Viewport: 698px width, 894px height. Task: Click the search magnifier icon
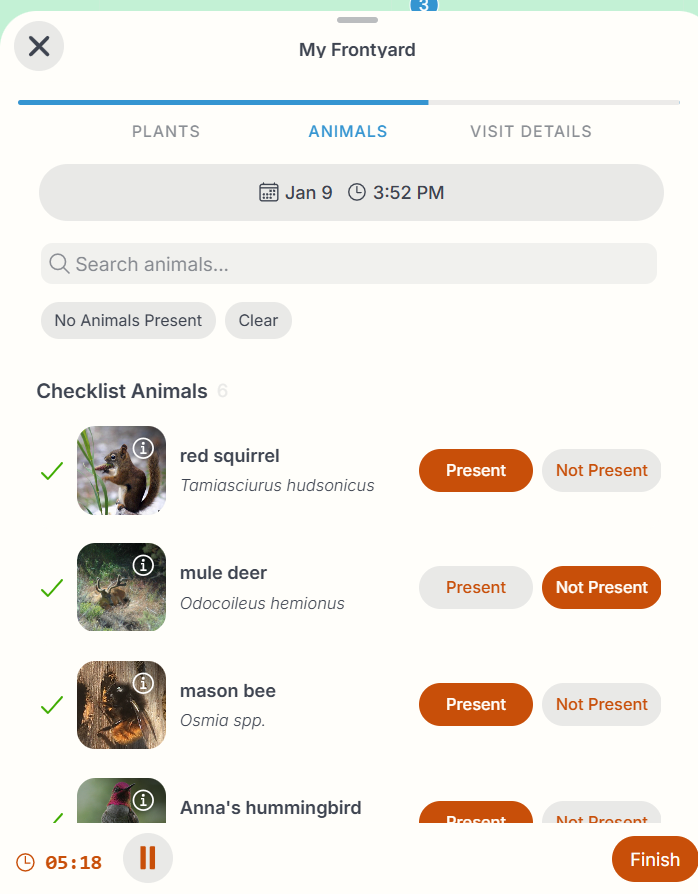point(59,264)
